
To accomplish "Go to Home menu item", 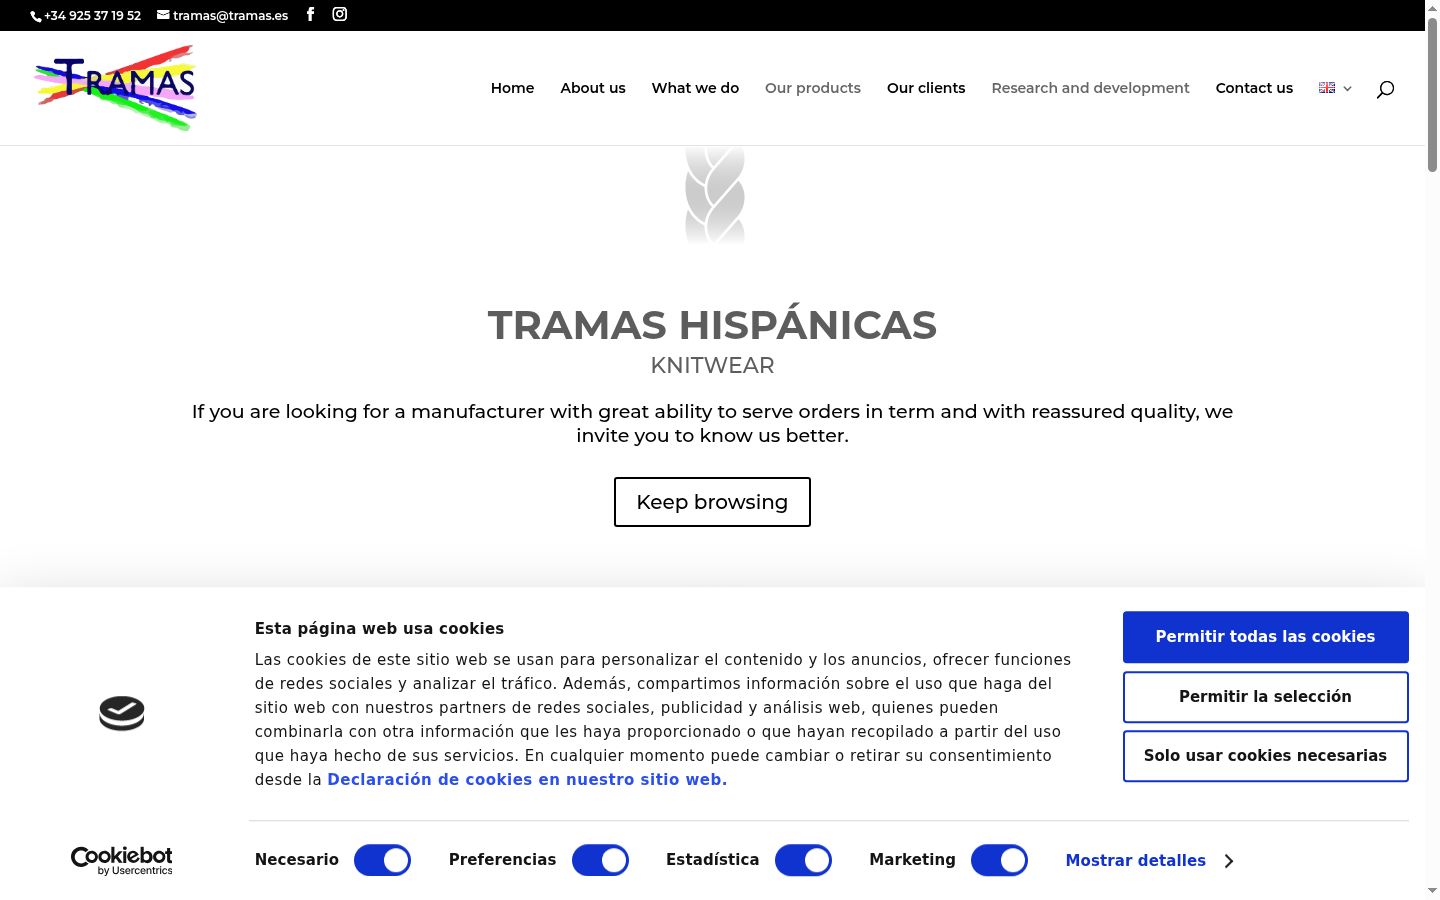I will [x=512, y=88].
